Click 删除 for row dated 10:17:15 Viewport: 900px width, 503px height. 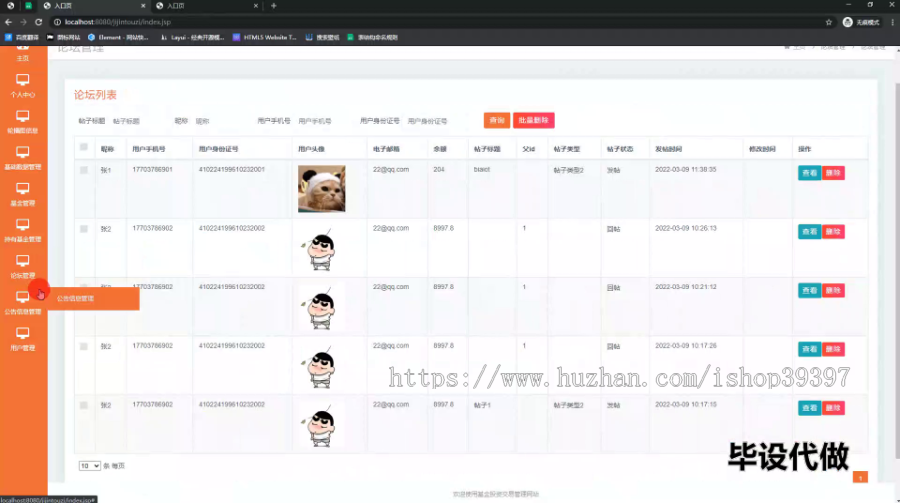[x=833, y=408]
